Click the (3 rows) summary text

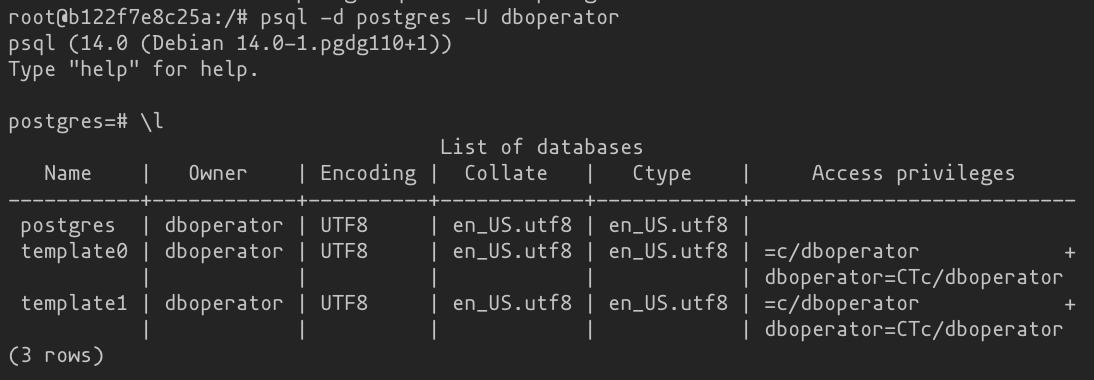(x=56, y=356)
